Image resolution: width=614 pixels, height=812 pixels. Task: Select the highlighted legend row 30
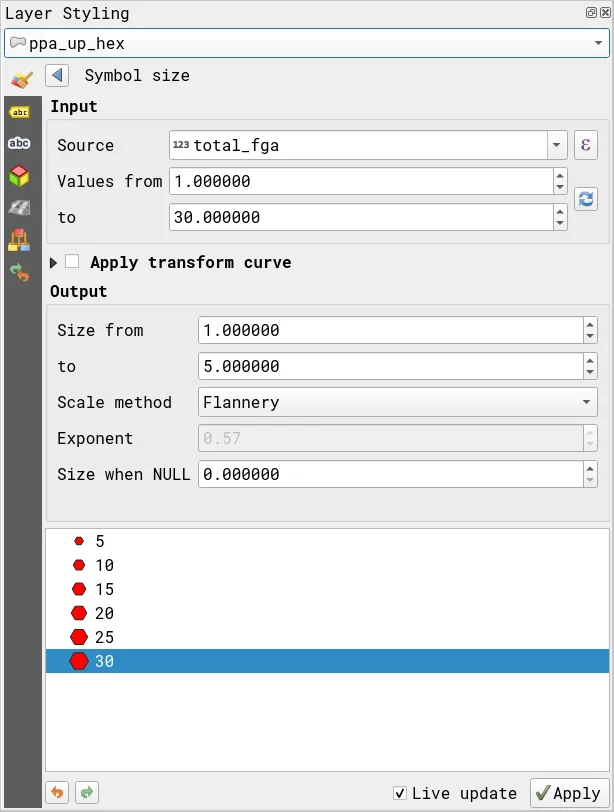click(327, 661)
